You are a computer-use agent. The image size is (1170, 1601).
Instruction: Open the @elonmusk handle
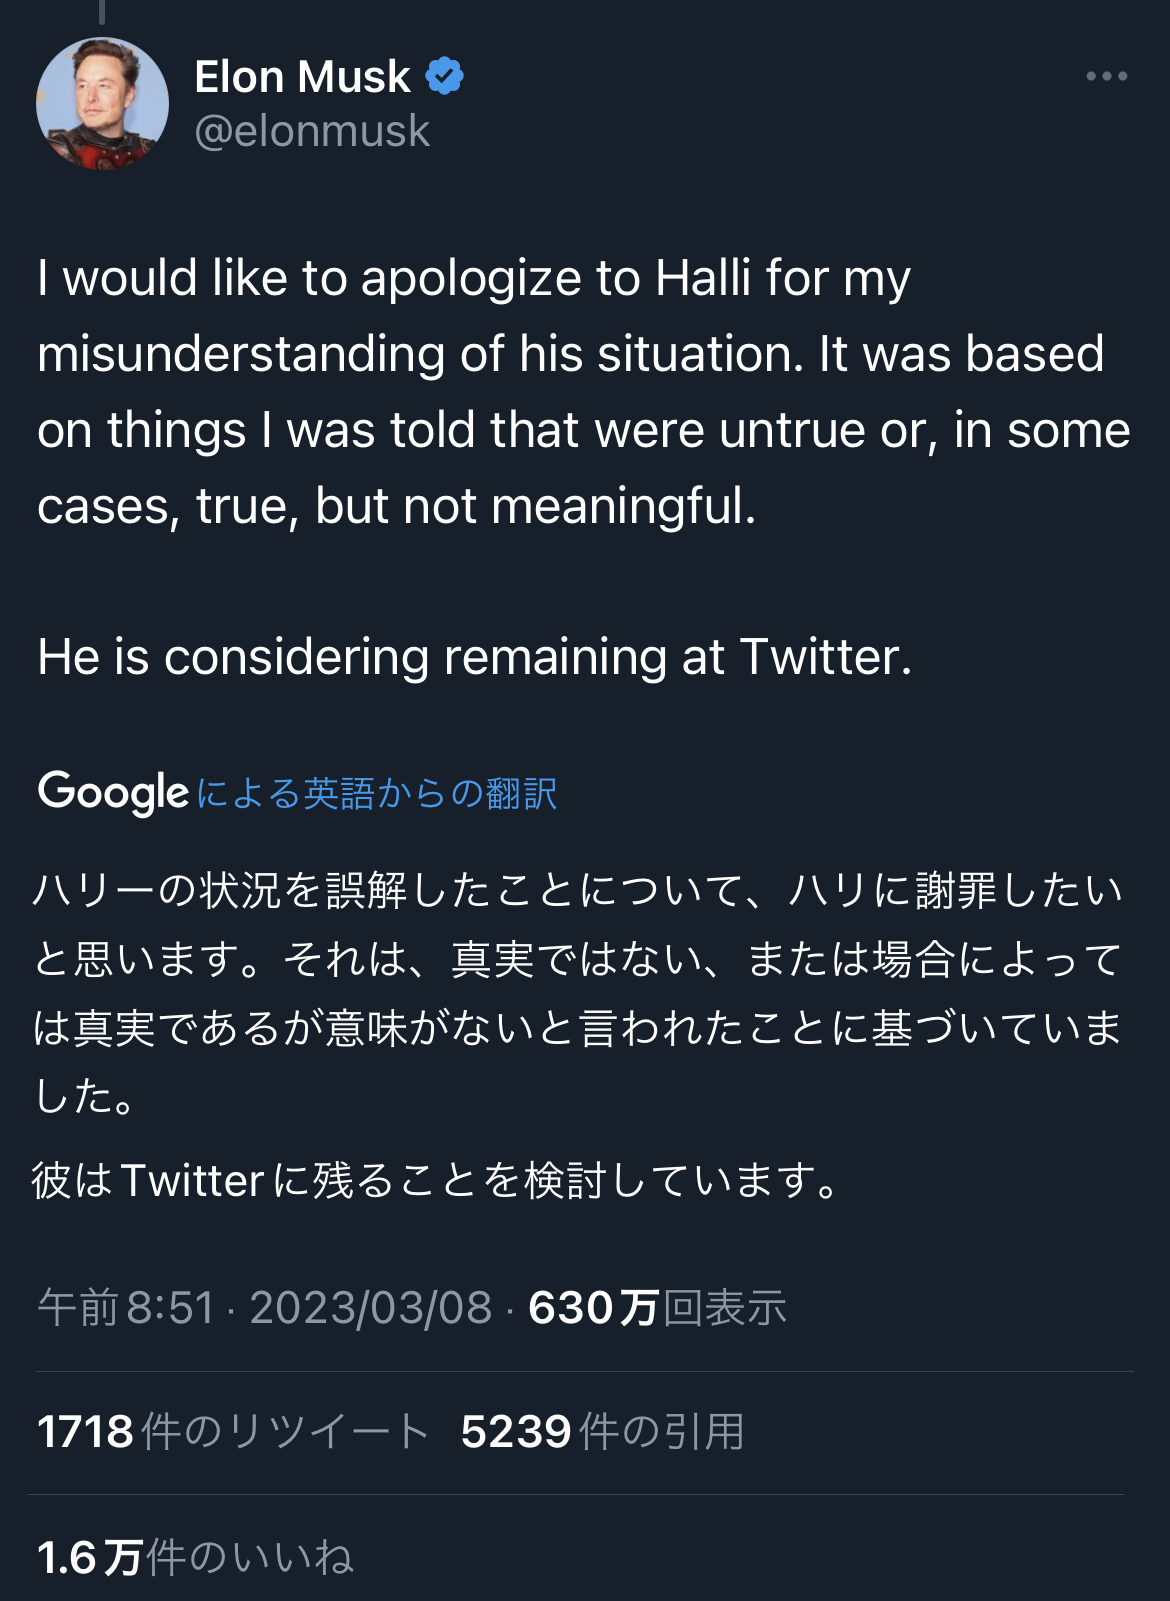click(x=312, y=131)
